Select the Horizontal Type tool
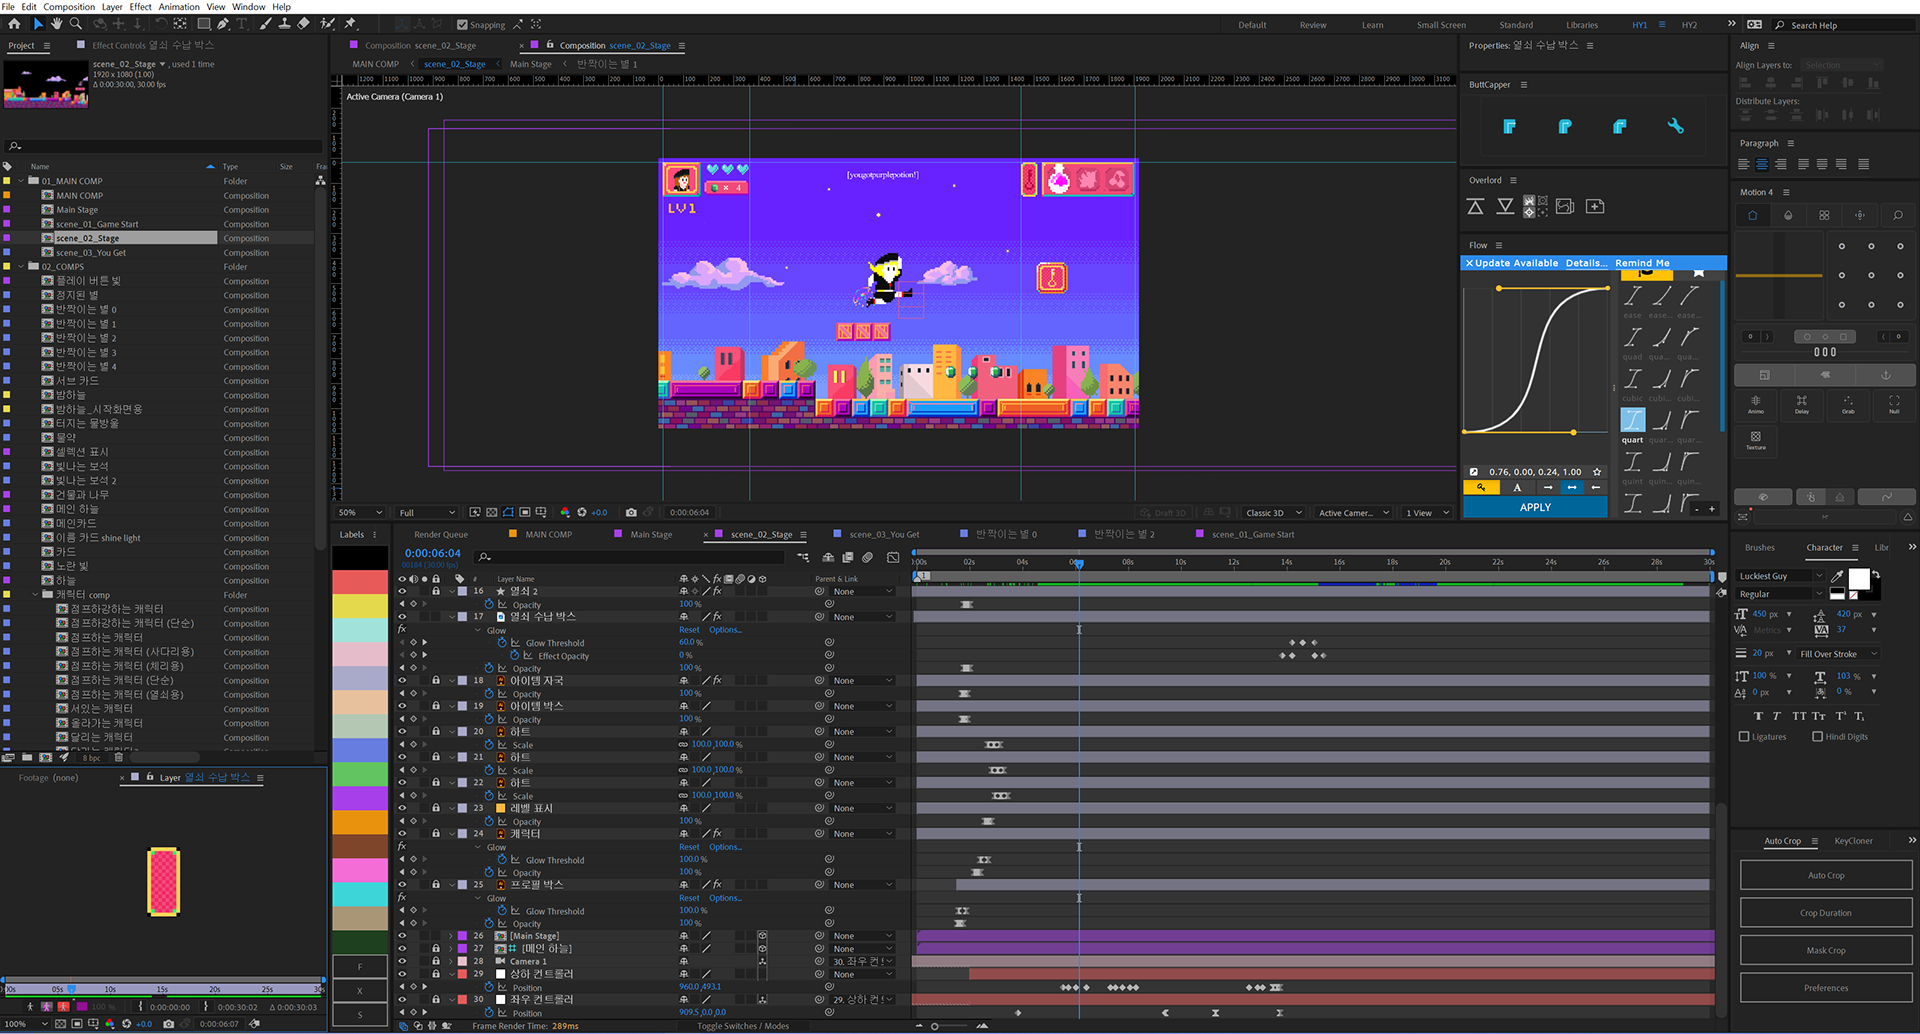 pyautogui.click(x=241, y=24)
